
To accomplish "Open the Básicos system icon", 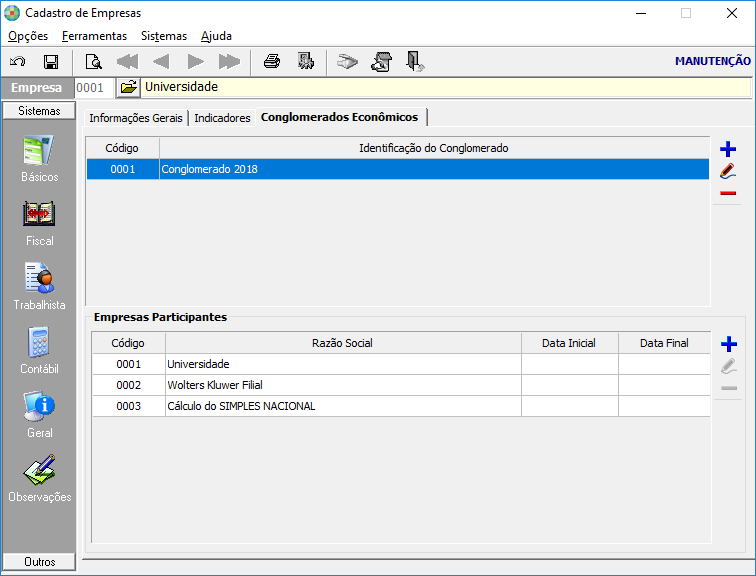I will tap(39, 150).
